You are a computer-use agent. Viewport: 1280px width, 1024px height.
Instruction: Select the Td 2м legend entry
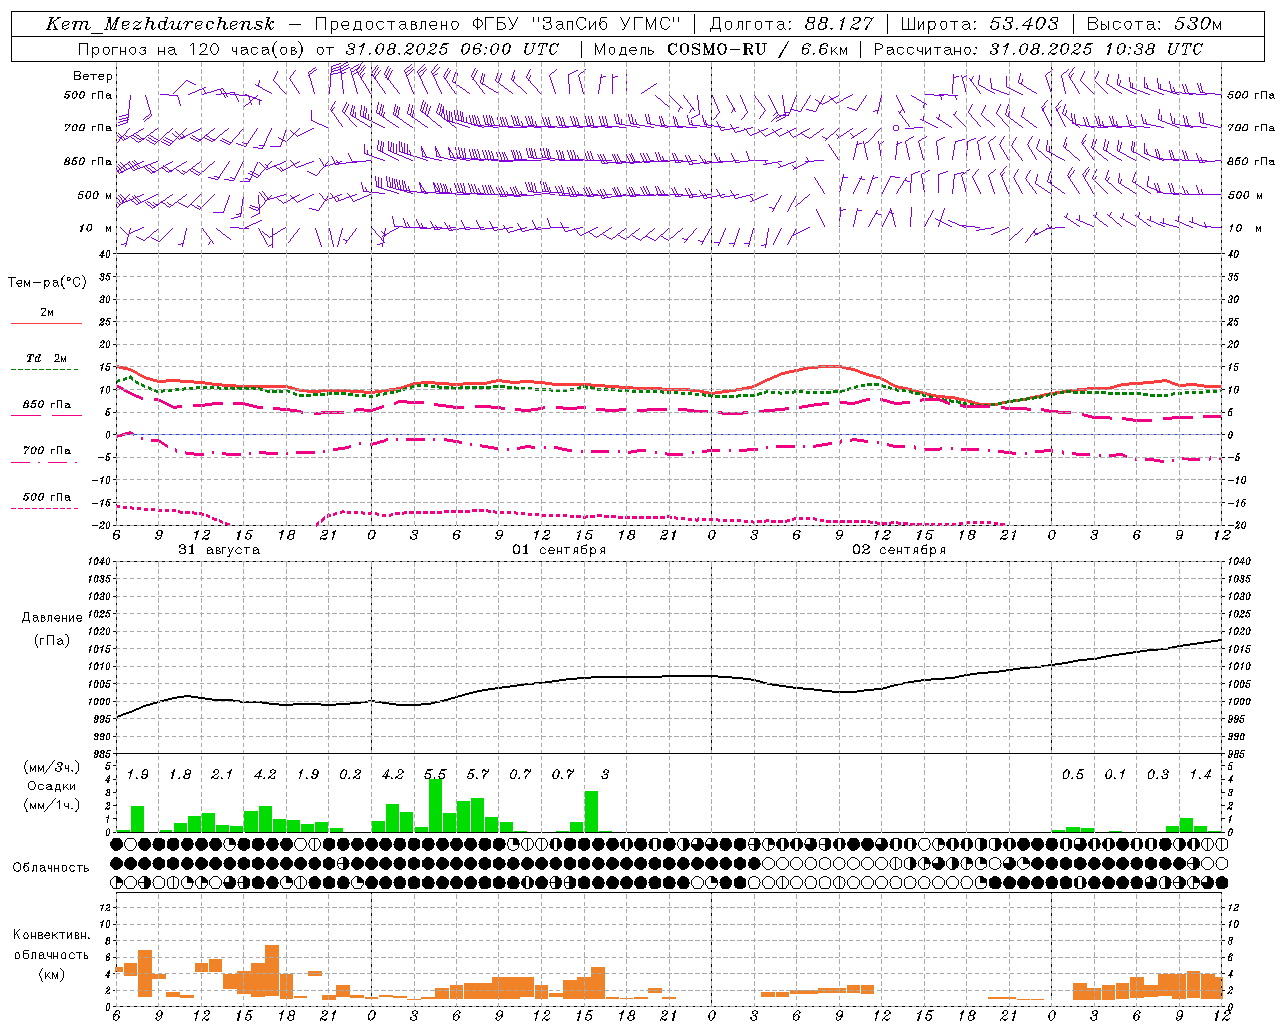tap(46, 358)
